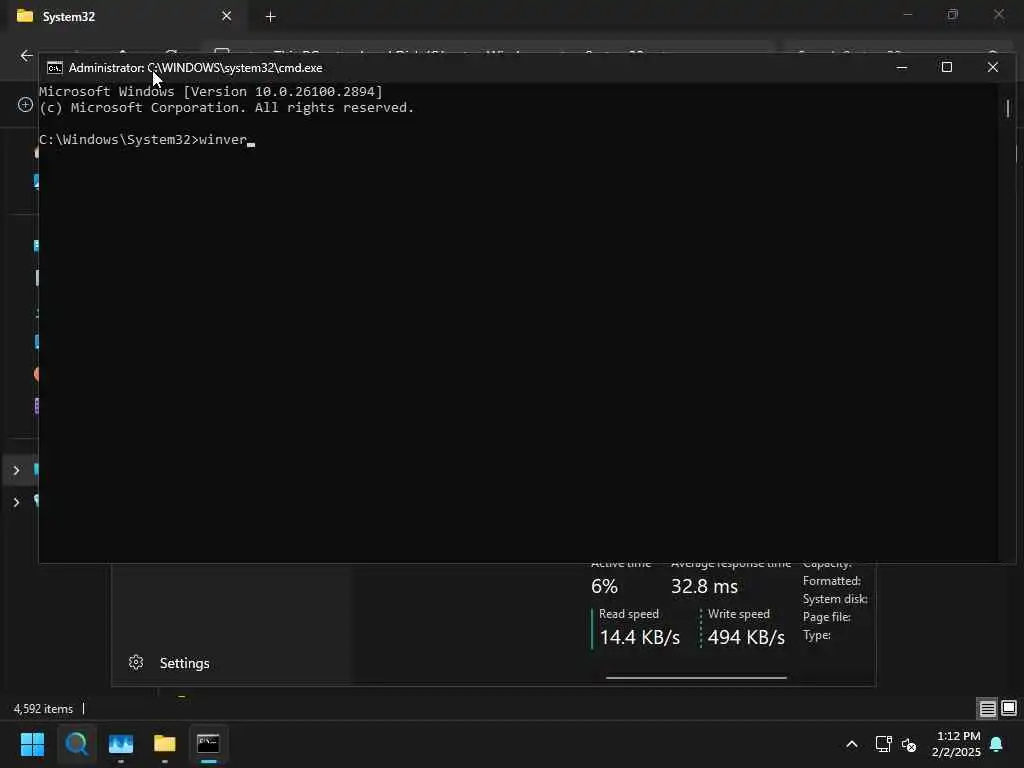Image resolution: width=1024 pixels, height=768 pixels.
Task: Close the Administrator cmd.exe window
Action: 993,67
